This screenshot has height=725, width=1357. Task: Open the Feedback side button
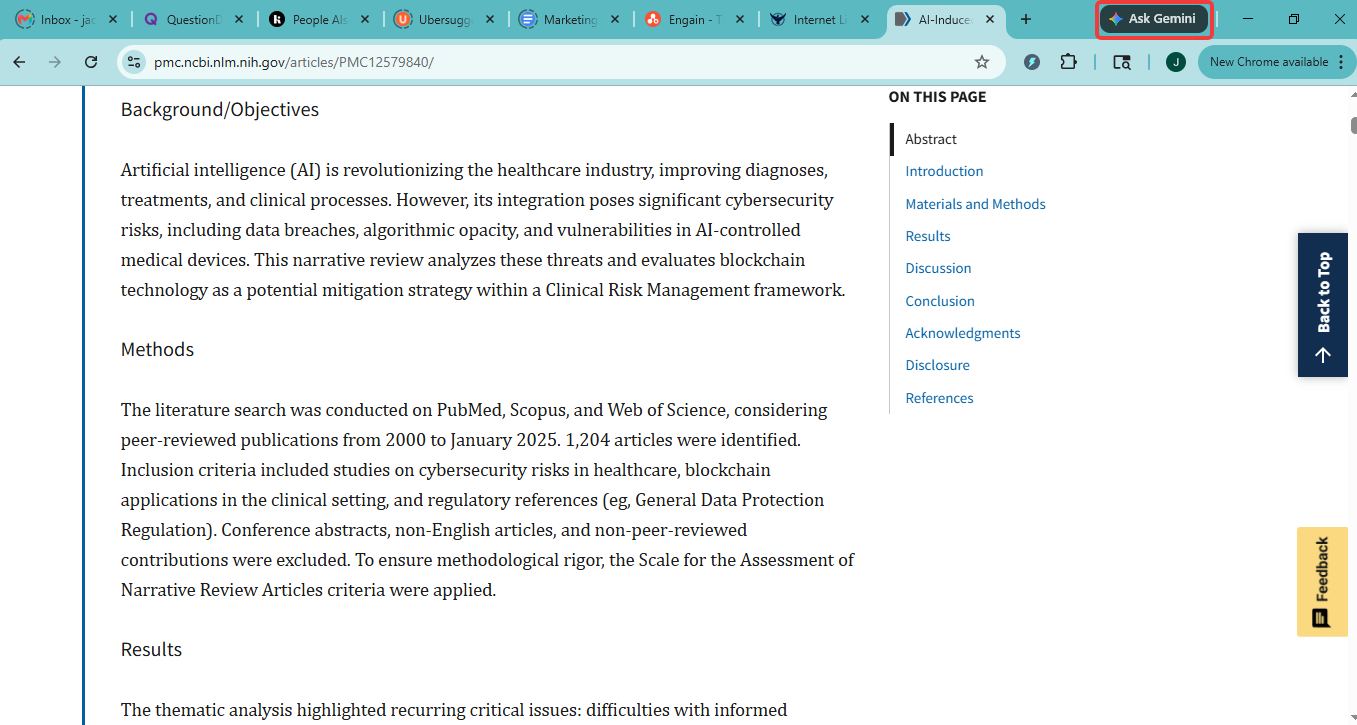pyautogui.click(x=1322, y=582)
